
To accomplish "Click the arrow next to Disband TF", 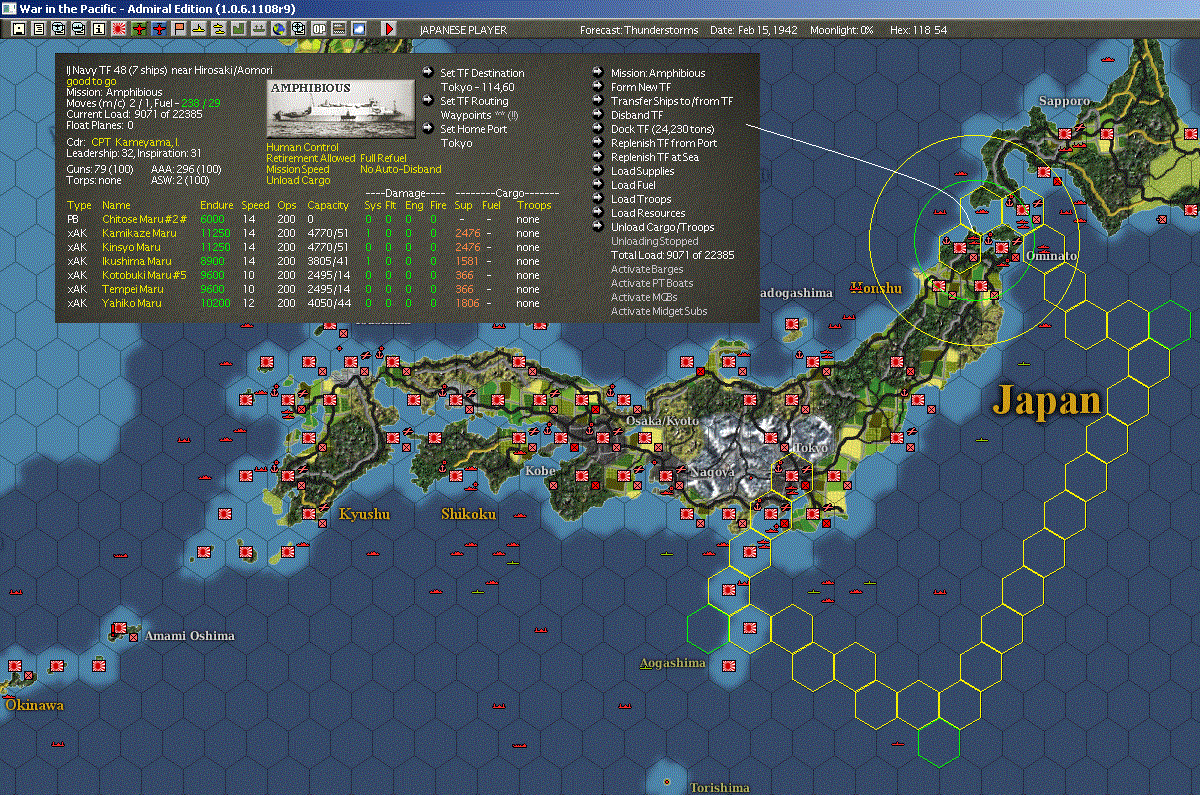I will [598, 115].
